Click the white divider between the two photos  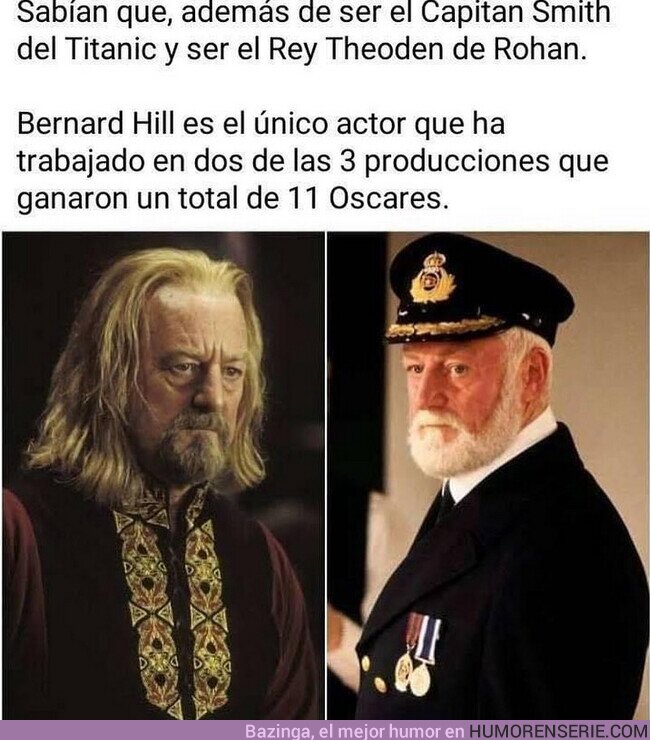[326, 476]
